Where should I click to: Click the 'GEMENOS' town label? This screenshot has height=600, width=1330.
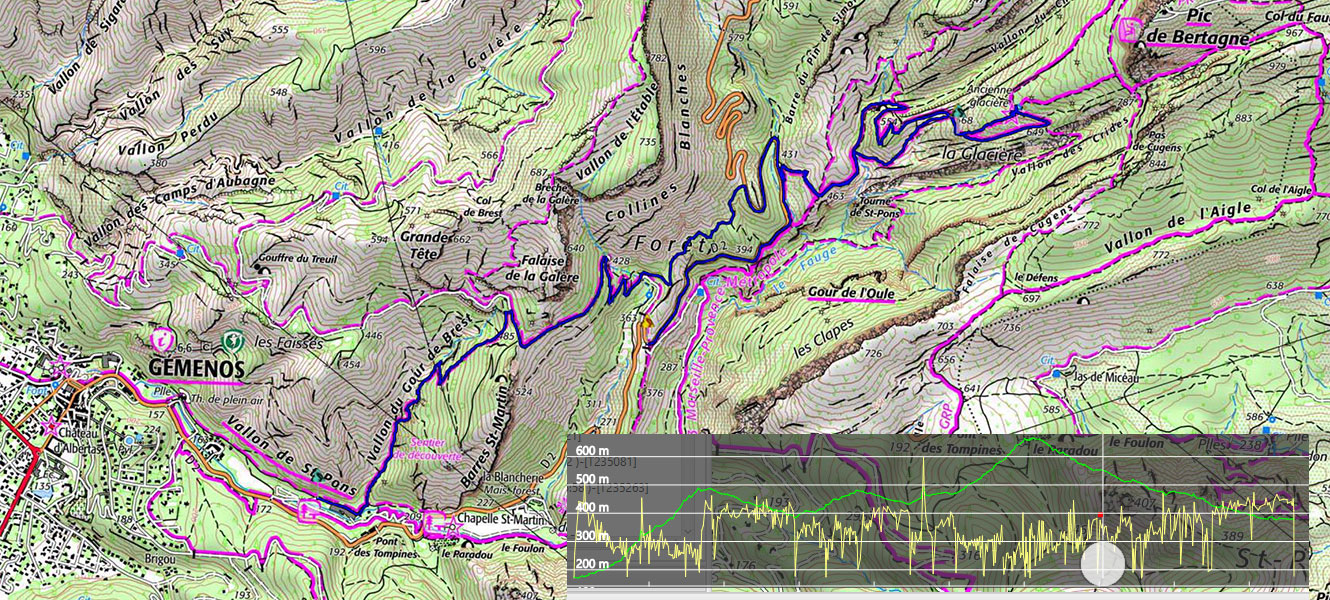coord(196,369)
